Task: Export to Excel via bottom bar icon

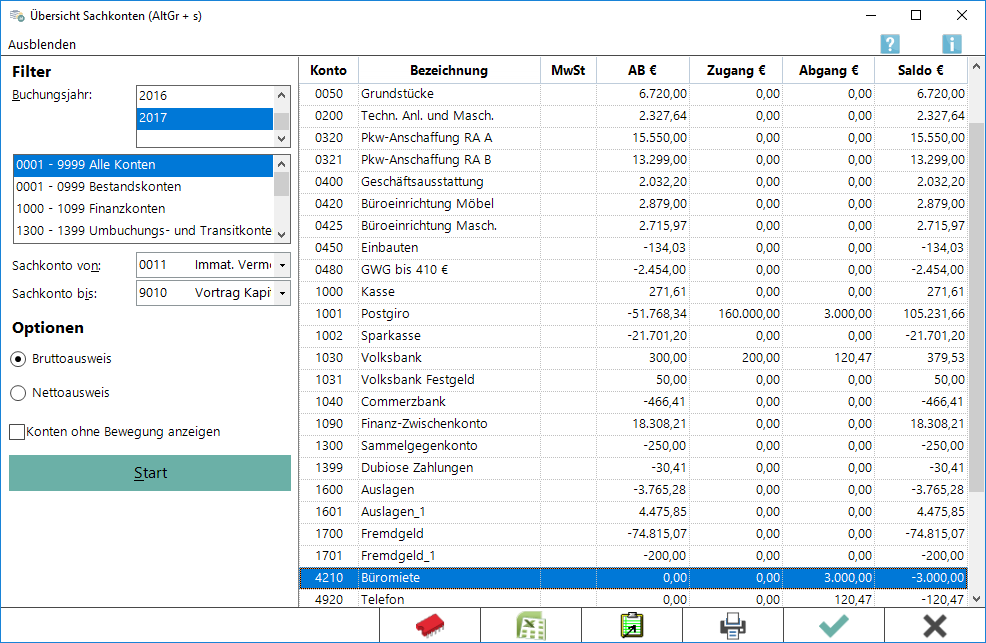Action: [x=531, y=625]
